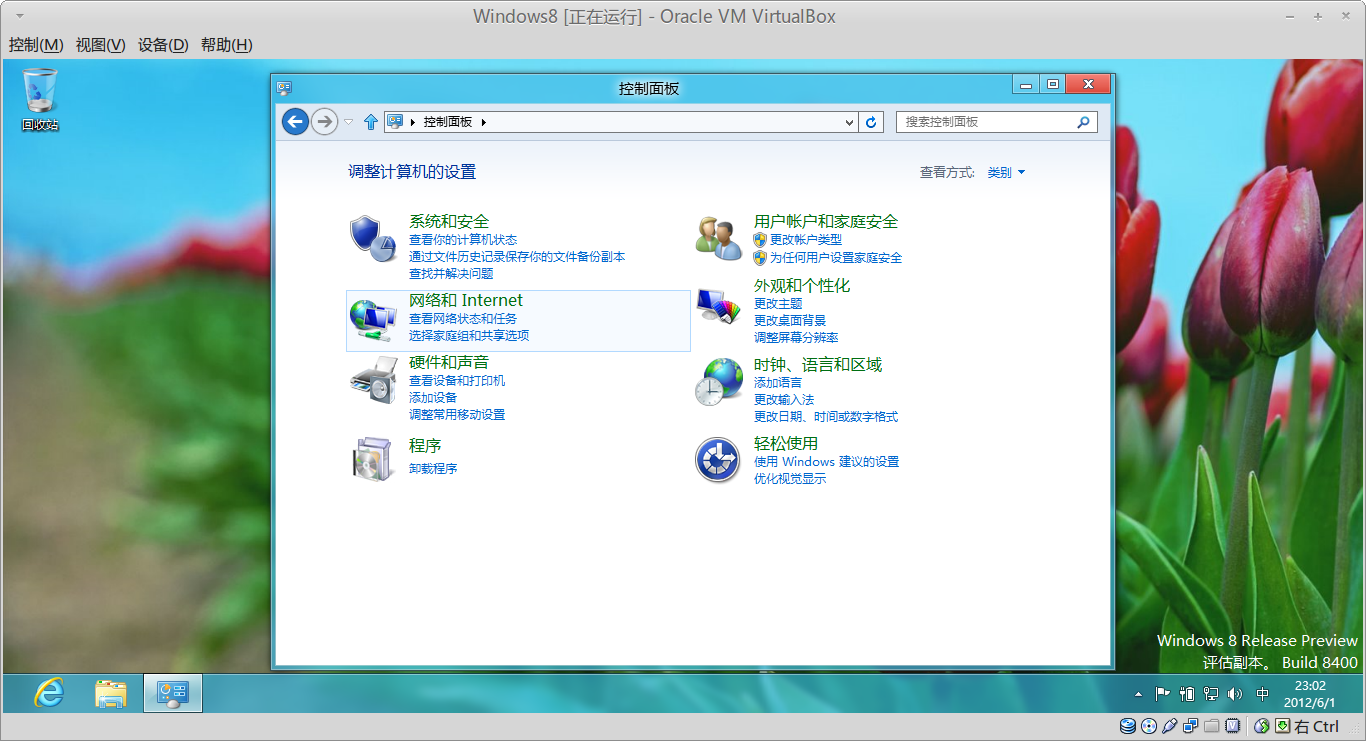Click the volume speaker tray icon

coord(1235,693)
